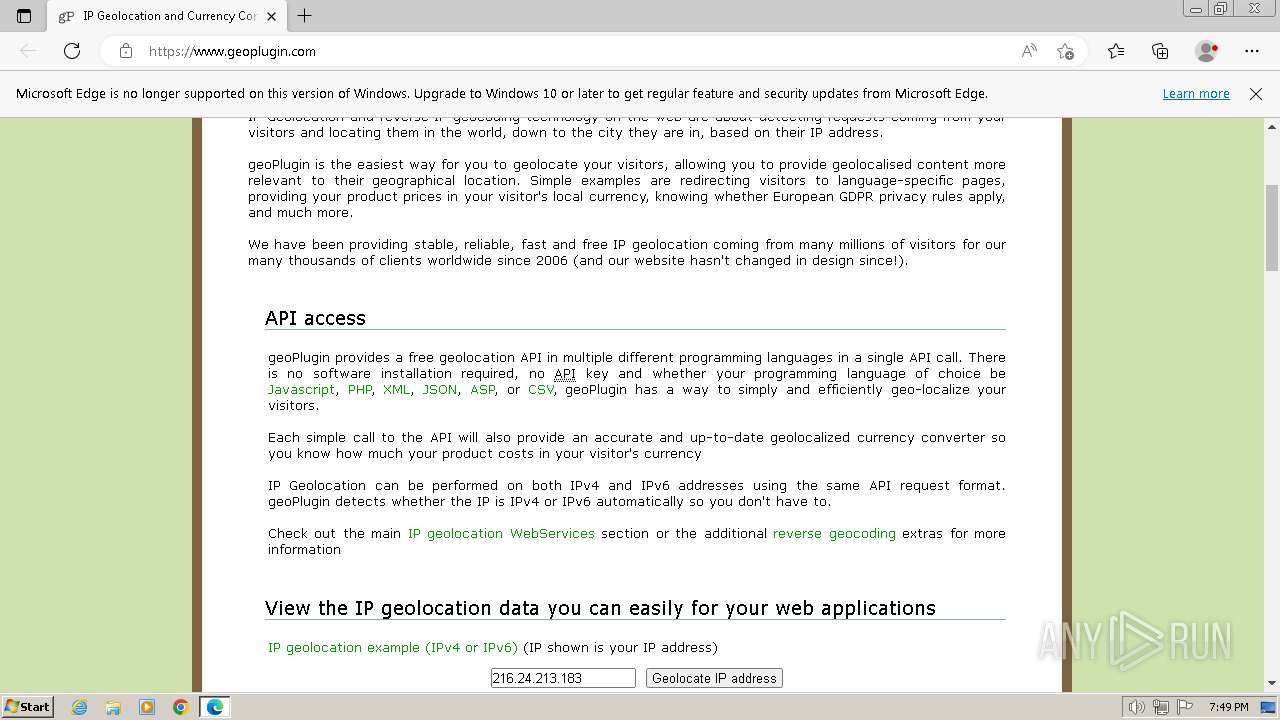
Task: Open the XML API link
Action: (396, 390)
